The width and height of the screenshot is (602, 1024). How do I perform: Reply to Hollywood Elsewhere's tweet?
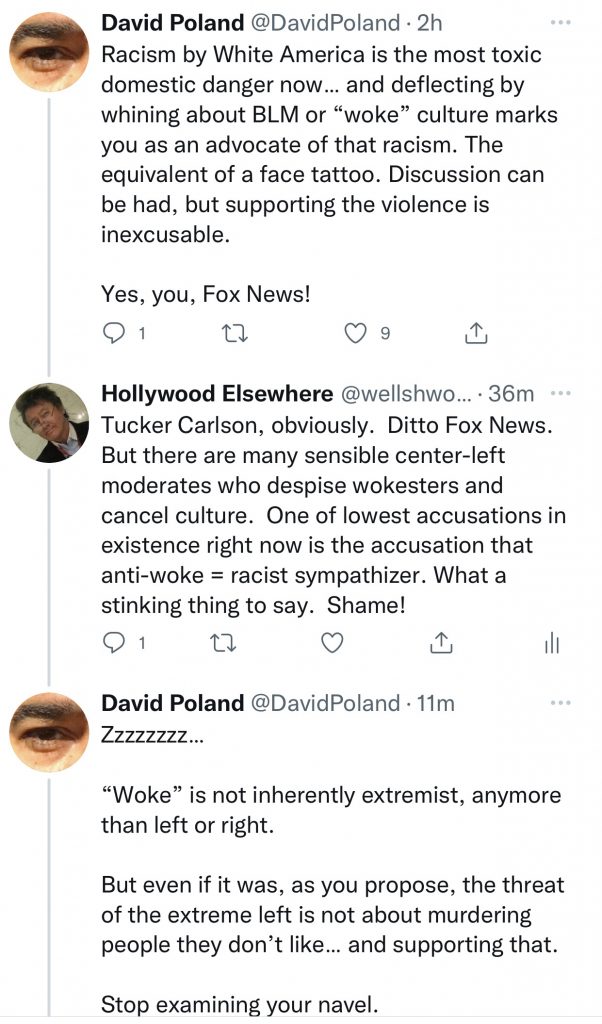click(116, 644)
